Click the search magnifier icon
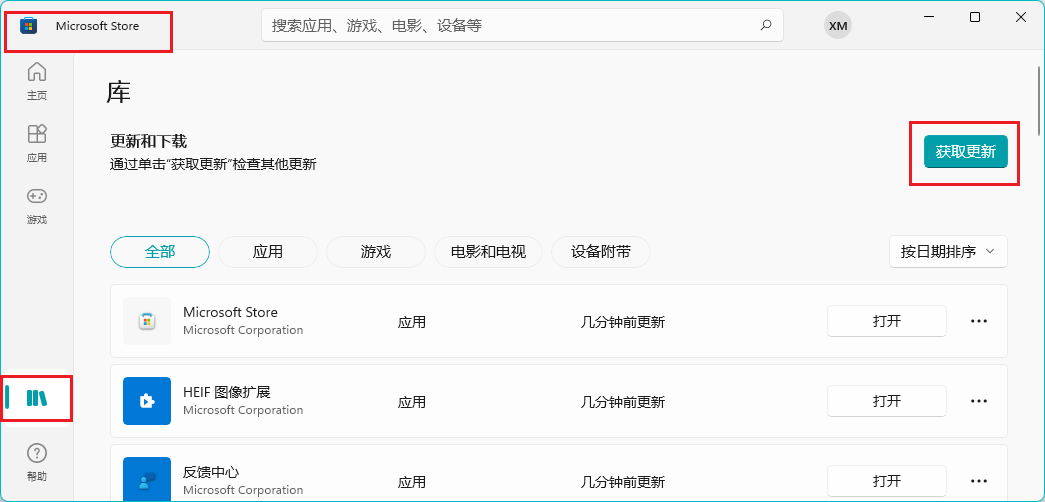 point(766,25)
